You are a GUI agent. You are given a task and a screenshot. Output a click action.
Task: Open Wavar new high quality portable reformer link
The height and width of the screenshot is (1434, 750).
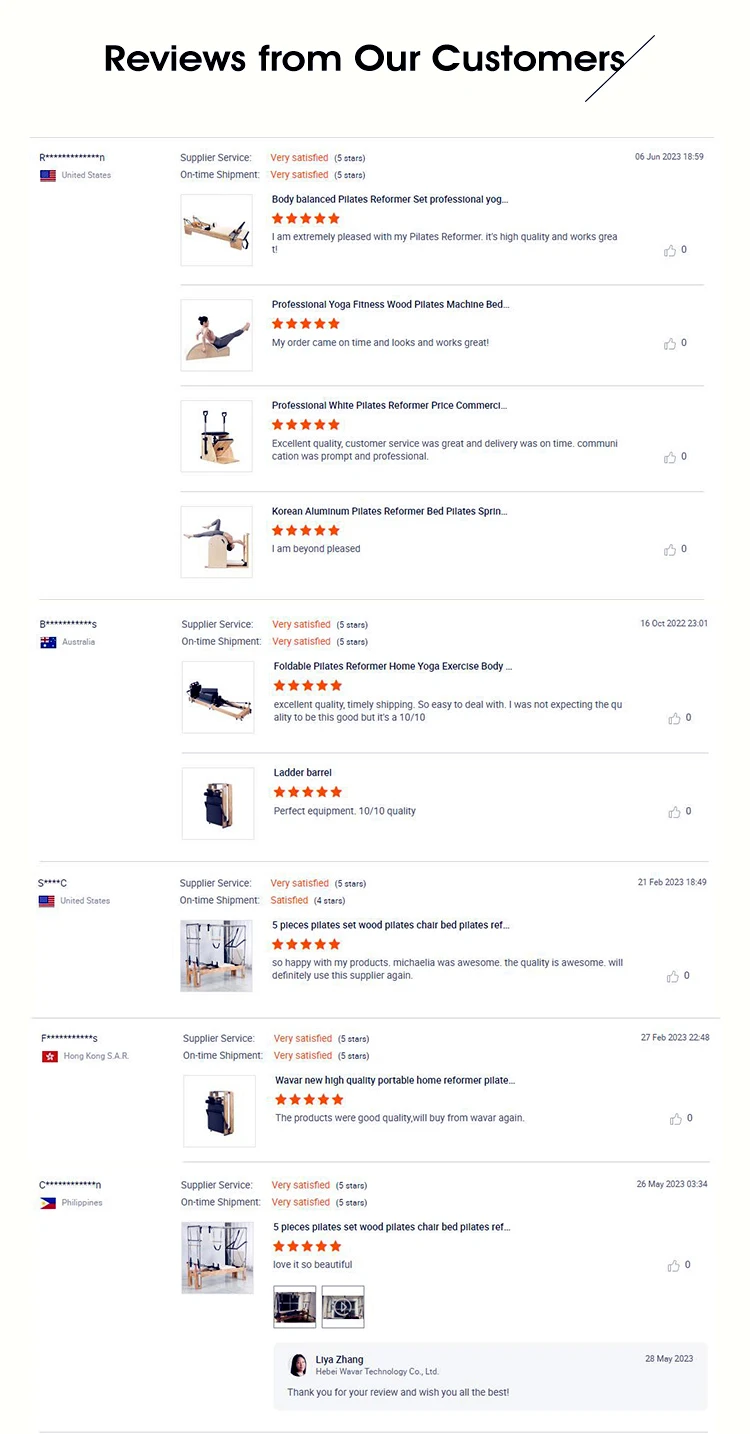coord(395,1080)
